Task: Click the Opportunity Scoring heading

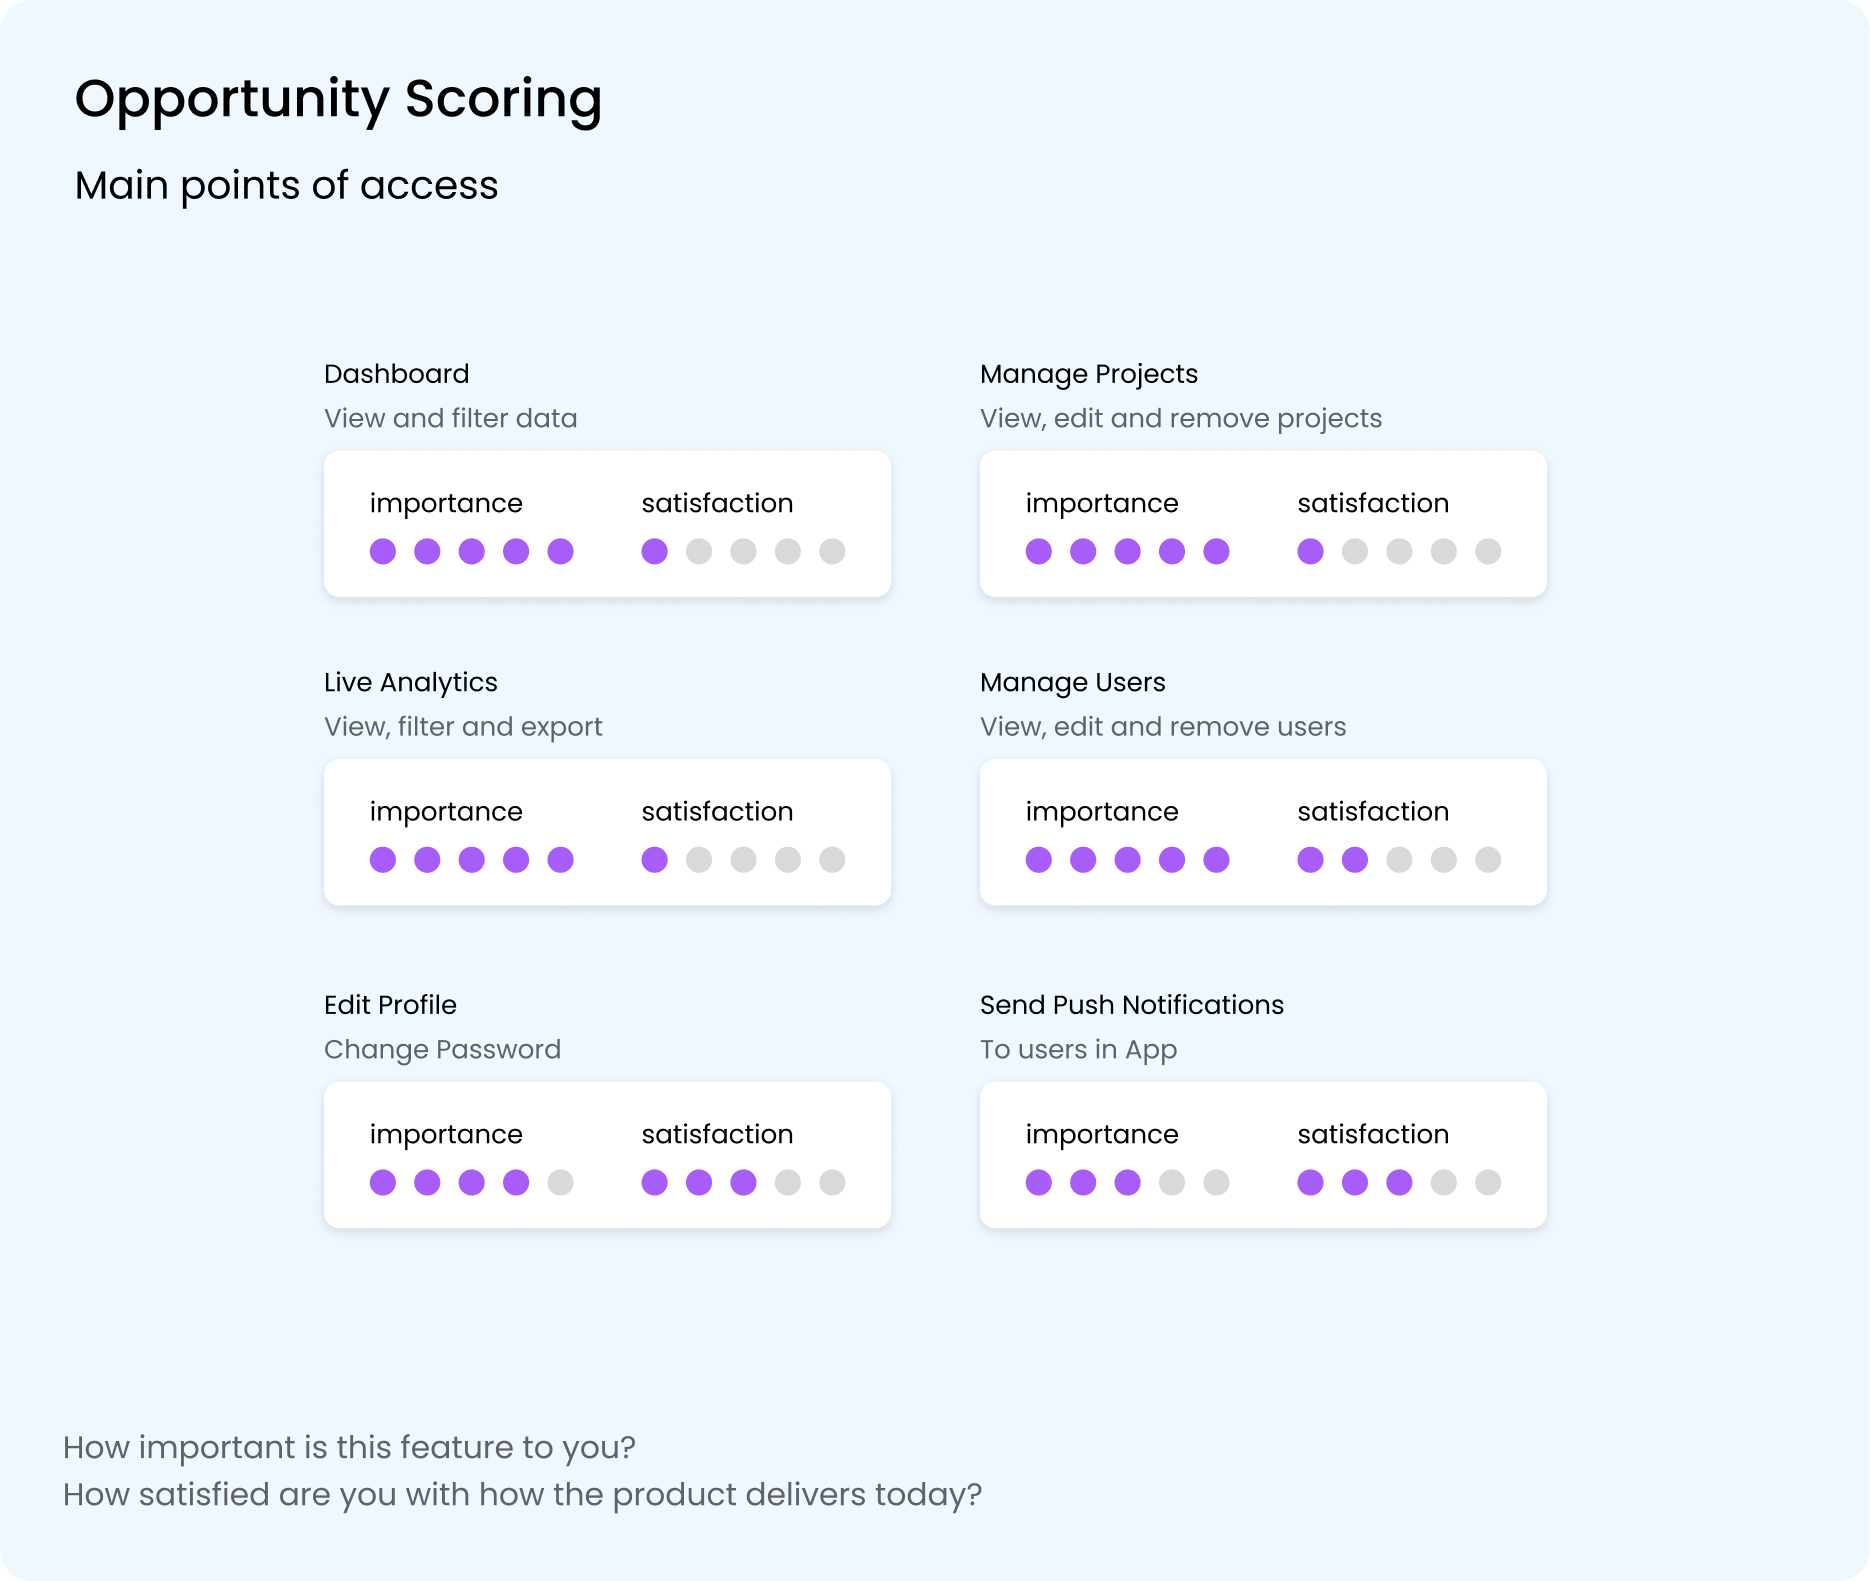Action: coord(339,100)
